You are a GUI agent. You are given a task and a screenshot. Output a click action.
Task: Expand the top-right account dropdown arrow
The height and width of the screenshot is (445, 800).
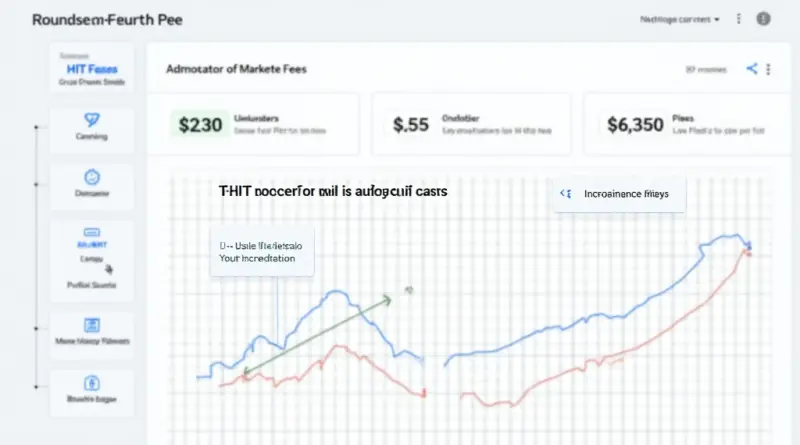tap(716, 19)
